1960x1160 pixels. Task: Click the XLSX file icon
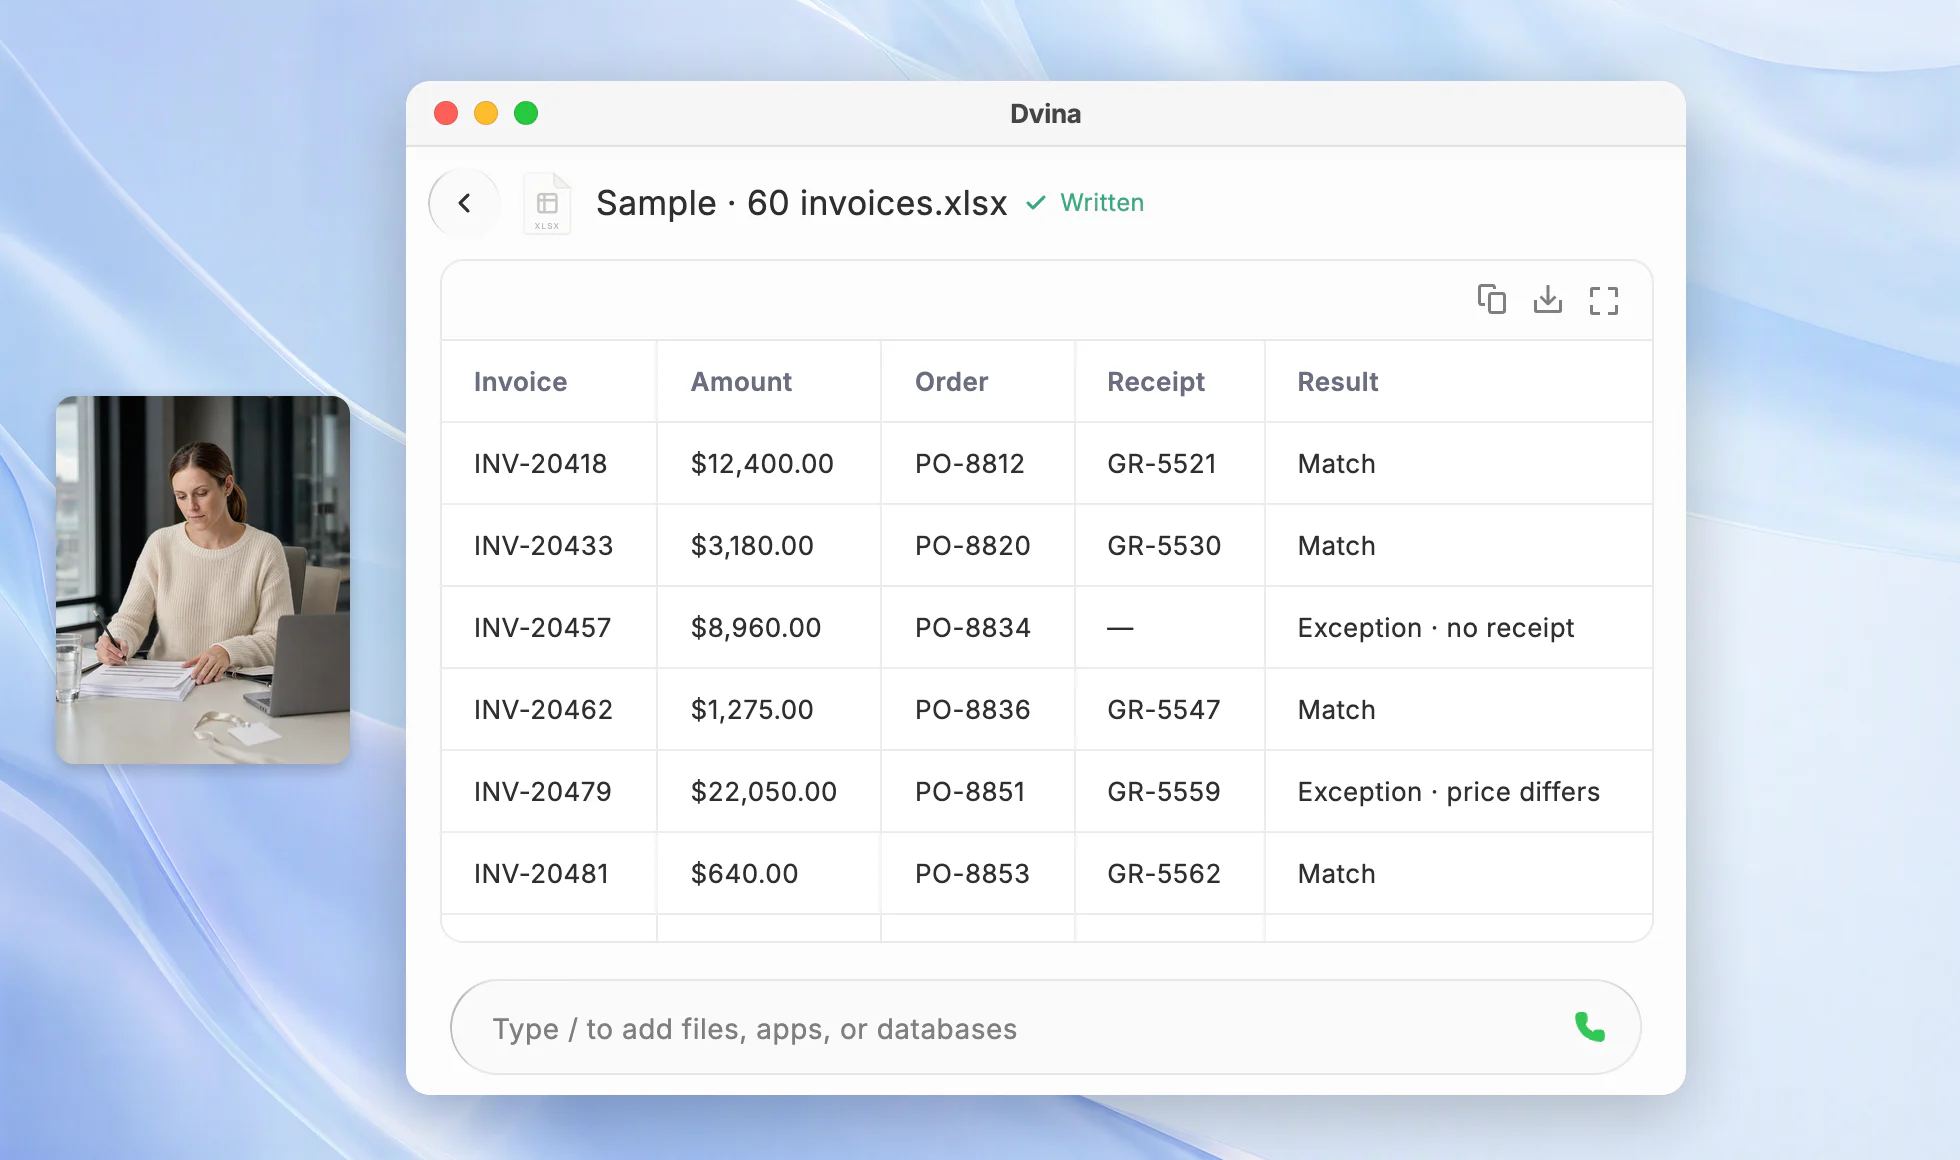click(547, 204)
